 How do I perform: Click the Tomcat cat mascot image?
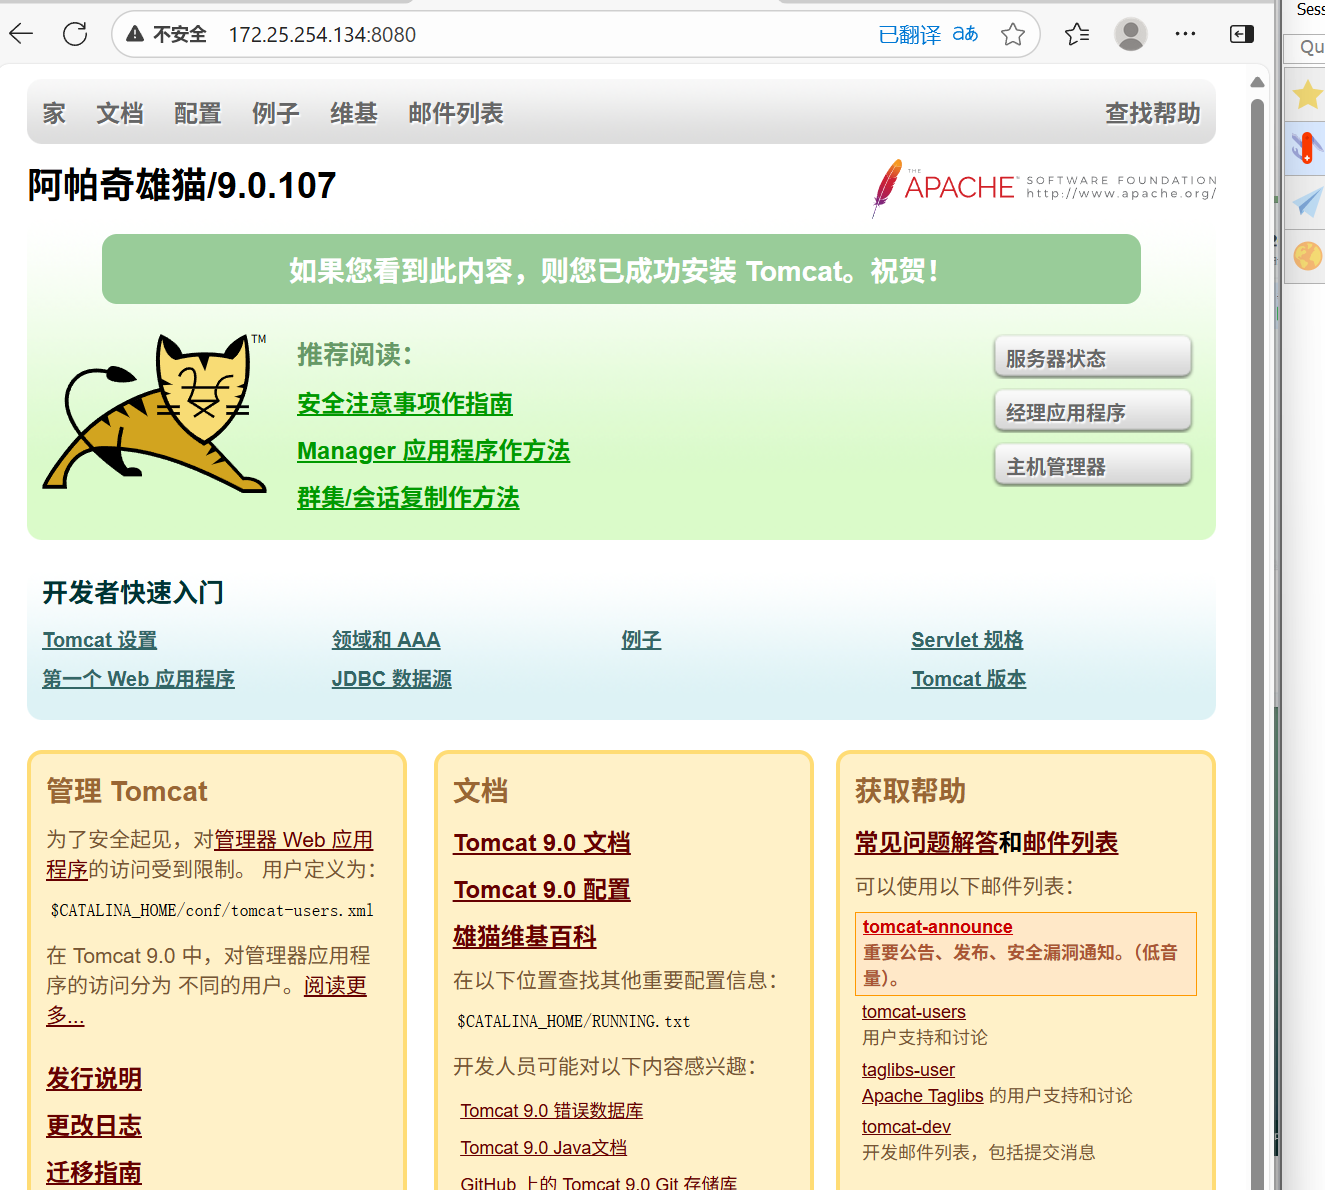point(156,412)
